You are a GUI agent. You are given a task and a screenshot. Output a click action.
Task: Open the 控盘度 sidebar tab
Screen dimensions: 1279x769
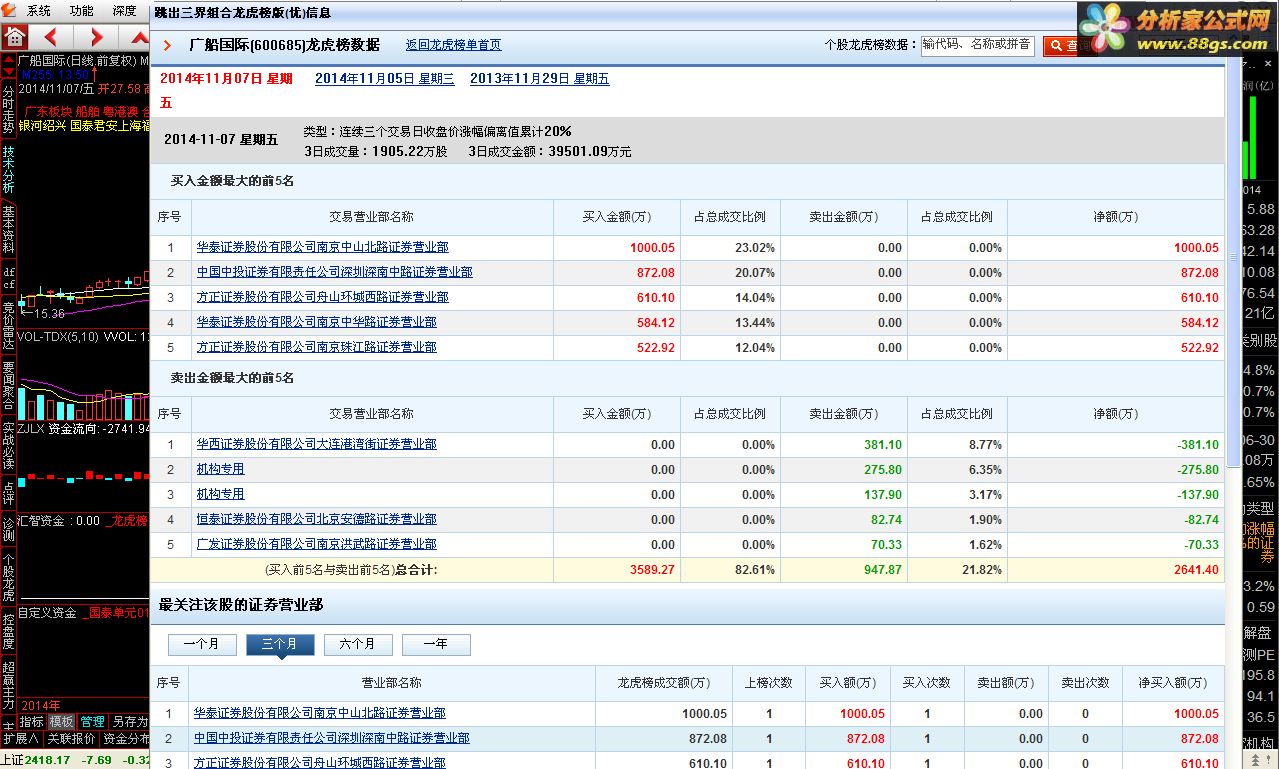click(8, 631)
